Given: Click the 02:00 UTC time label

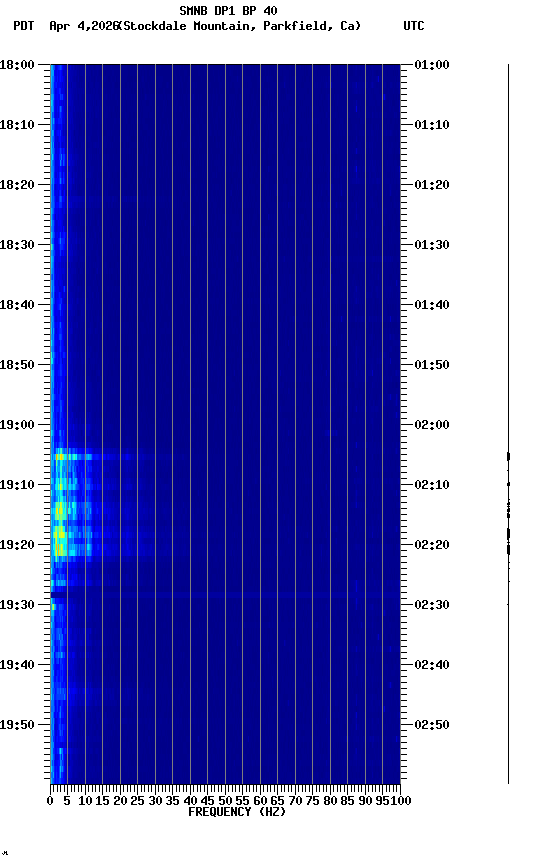Looking at the screenshot, I should [432, 425].
